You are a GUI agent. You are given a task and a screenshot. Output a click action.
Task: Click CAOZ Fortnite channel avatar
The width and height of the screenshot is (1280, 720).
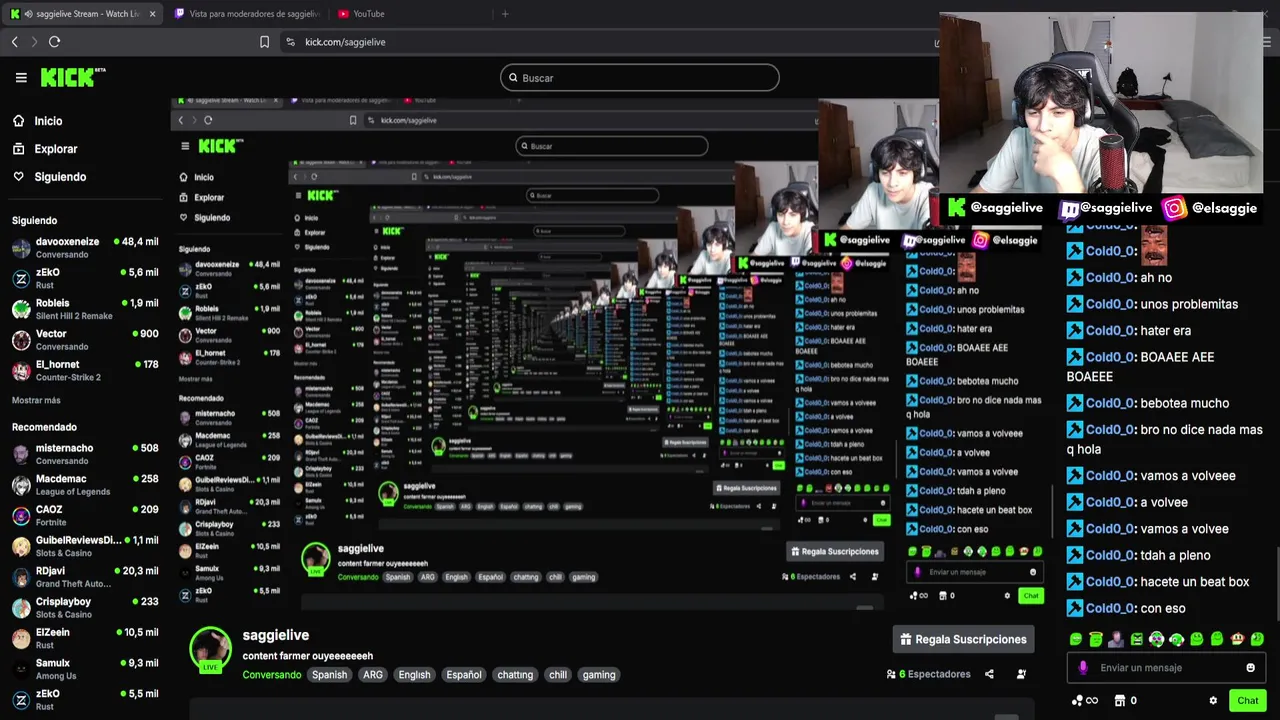(21, 516)
